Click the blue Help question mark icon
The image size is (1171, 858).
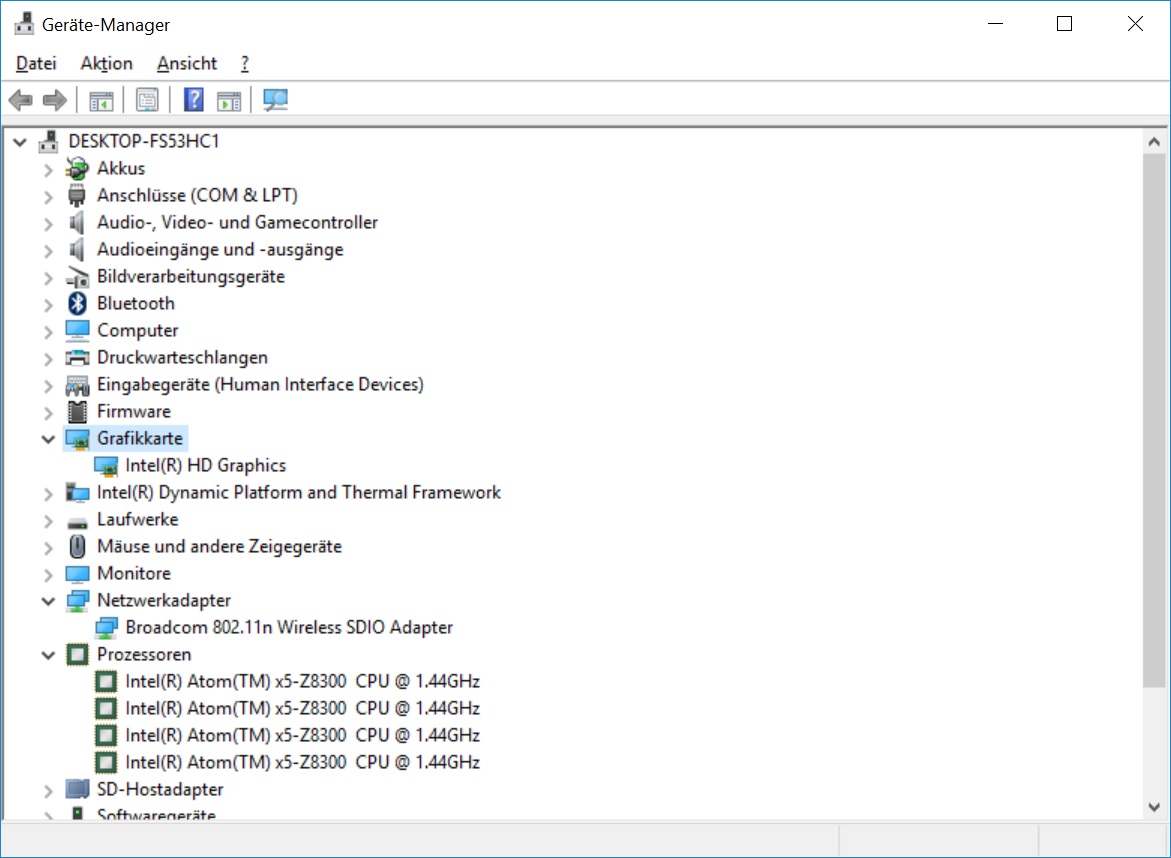193,99
